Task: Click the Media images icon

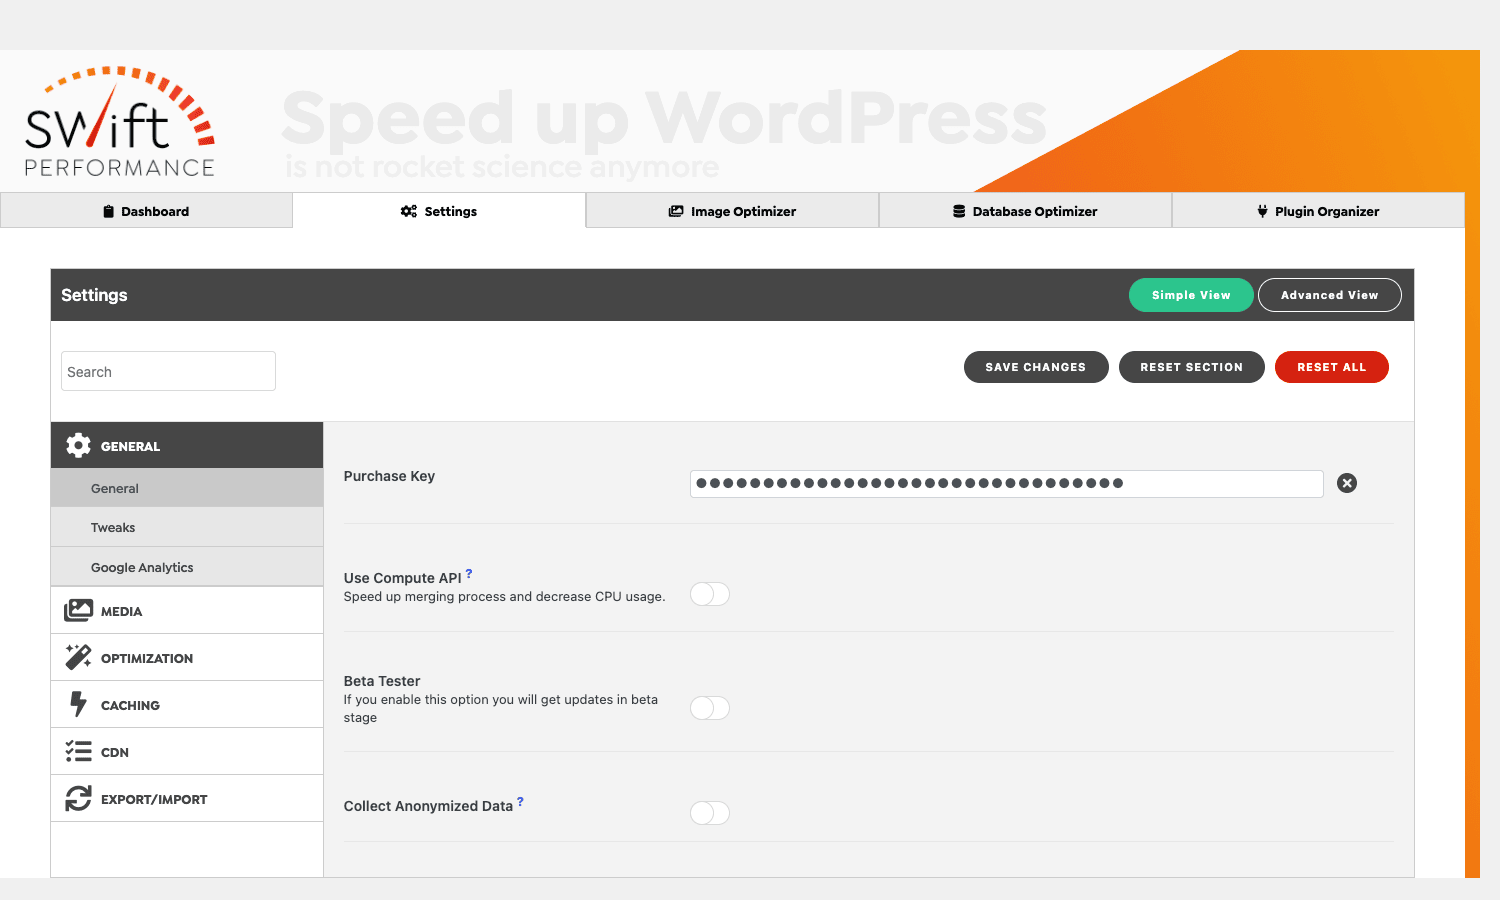Action: coord(78,611)
